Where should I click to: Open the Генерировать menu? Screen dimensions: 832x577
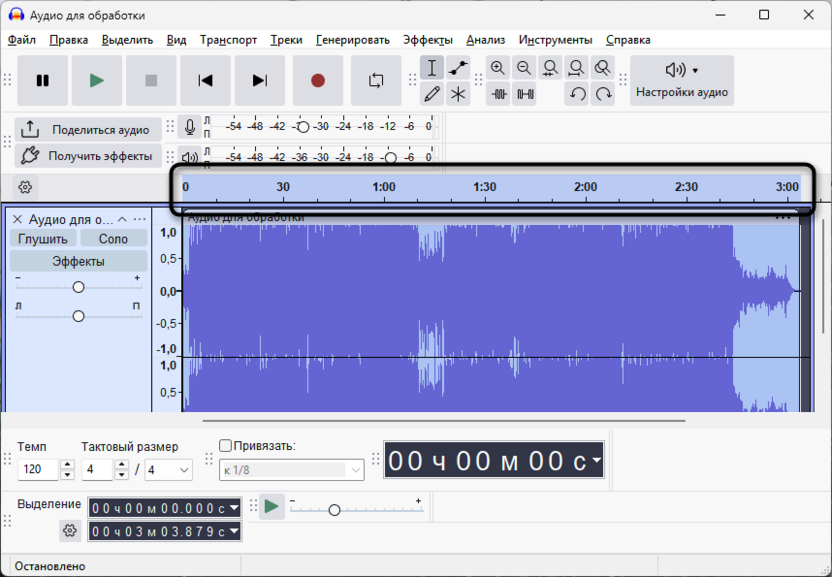[x=352, y=40]
